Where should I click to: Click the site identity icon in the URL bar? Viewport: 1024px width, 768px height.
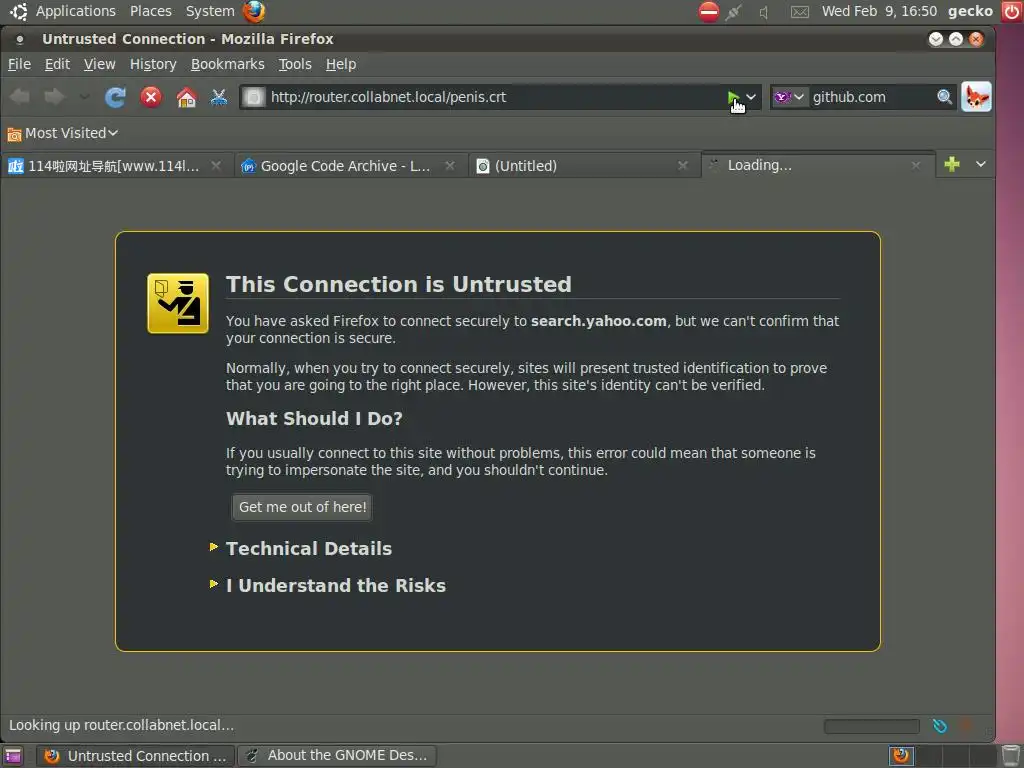pos(253,97)
